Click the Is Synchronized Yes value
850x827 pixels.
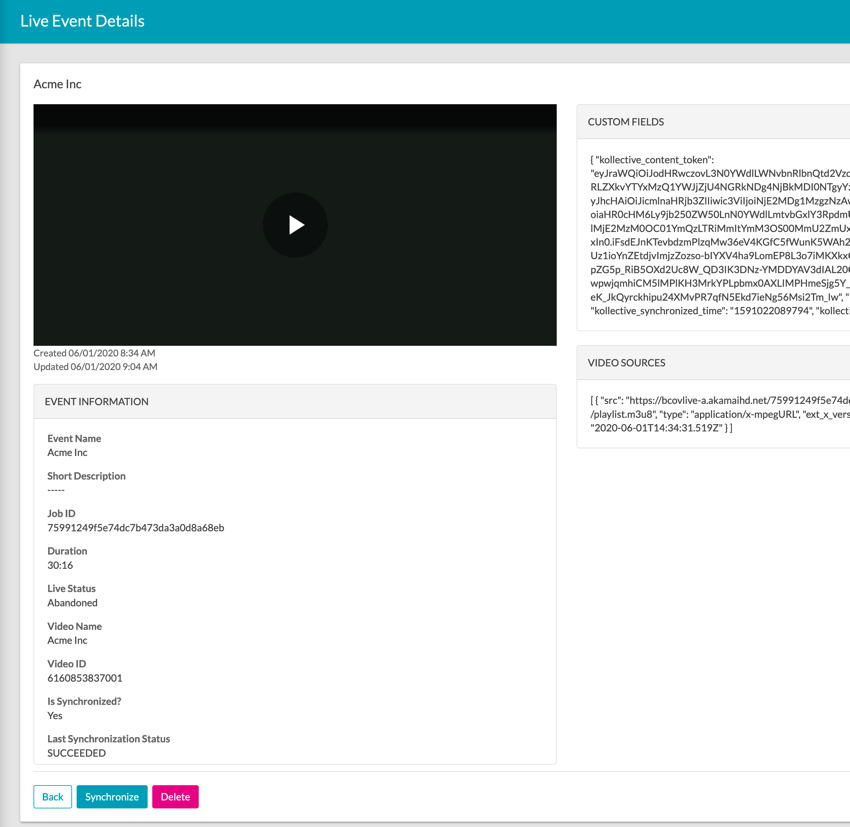pyautogui.click(x=55, y=715)
